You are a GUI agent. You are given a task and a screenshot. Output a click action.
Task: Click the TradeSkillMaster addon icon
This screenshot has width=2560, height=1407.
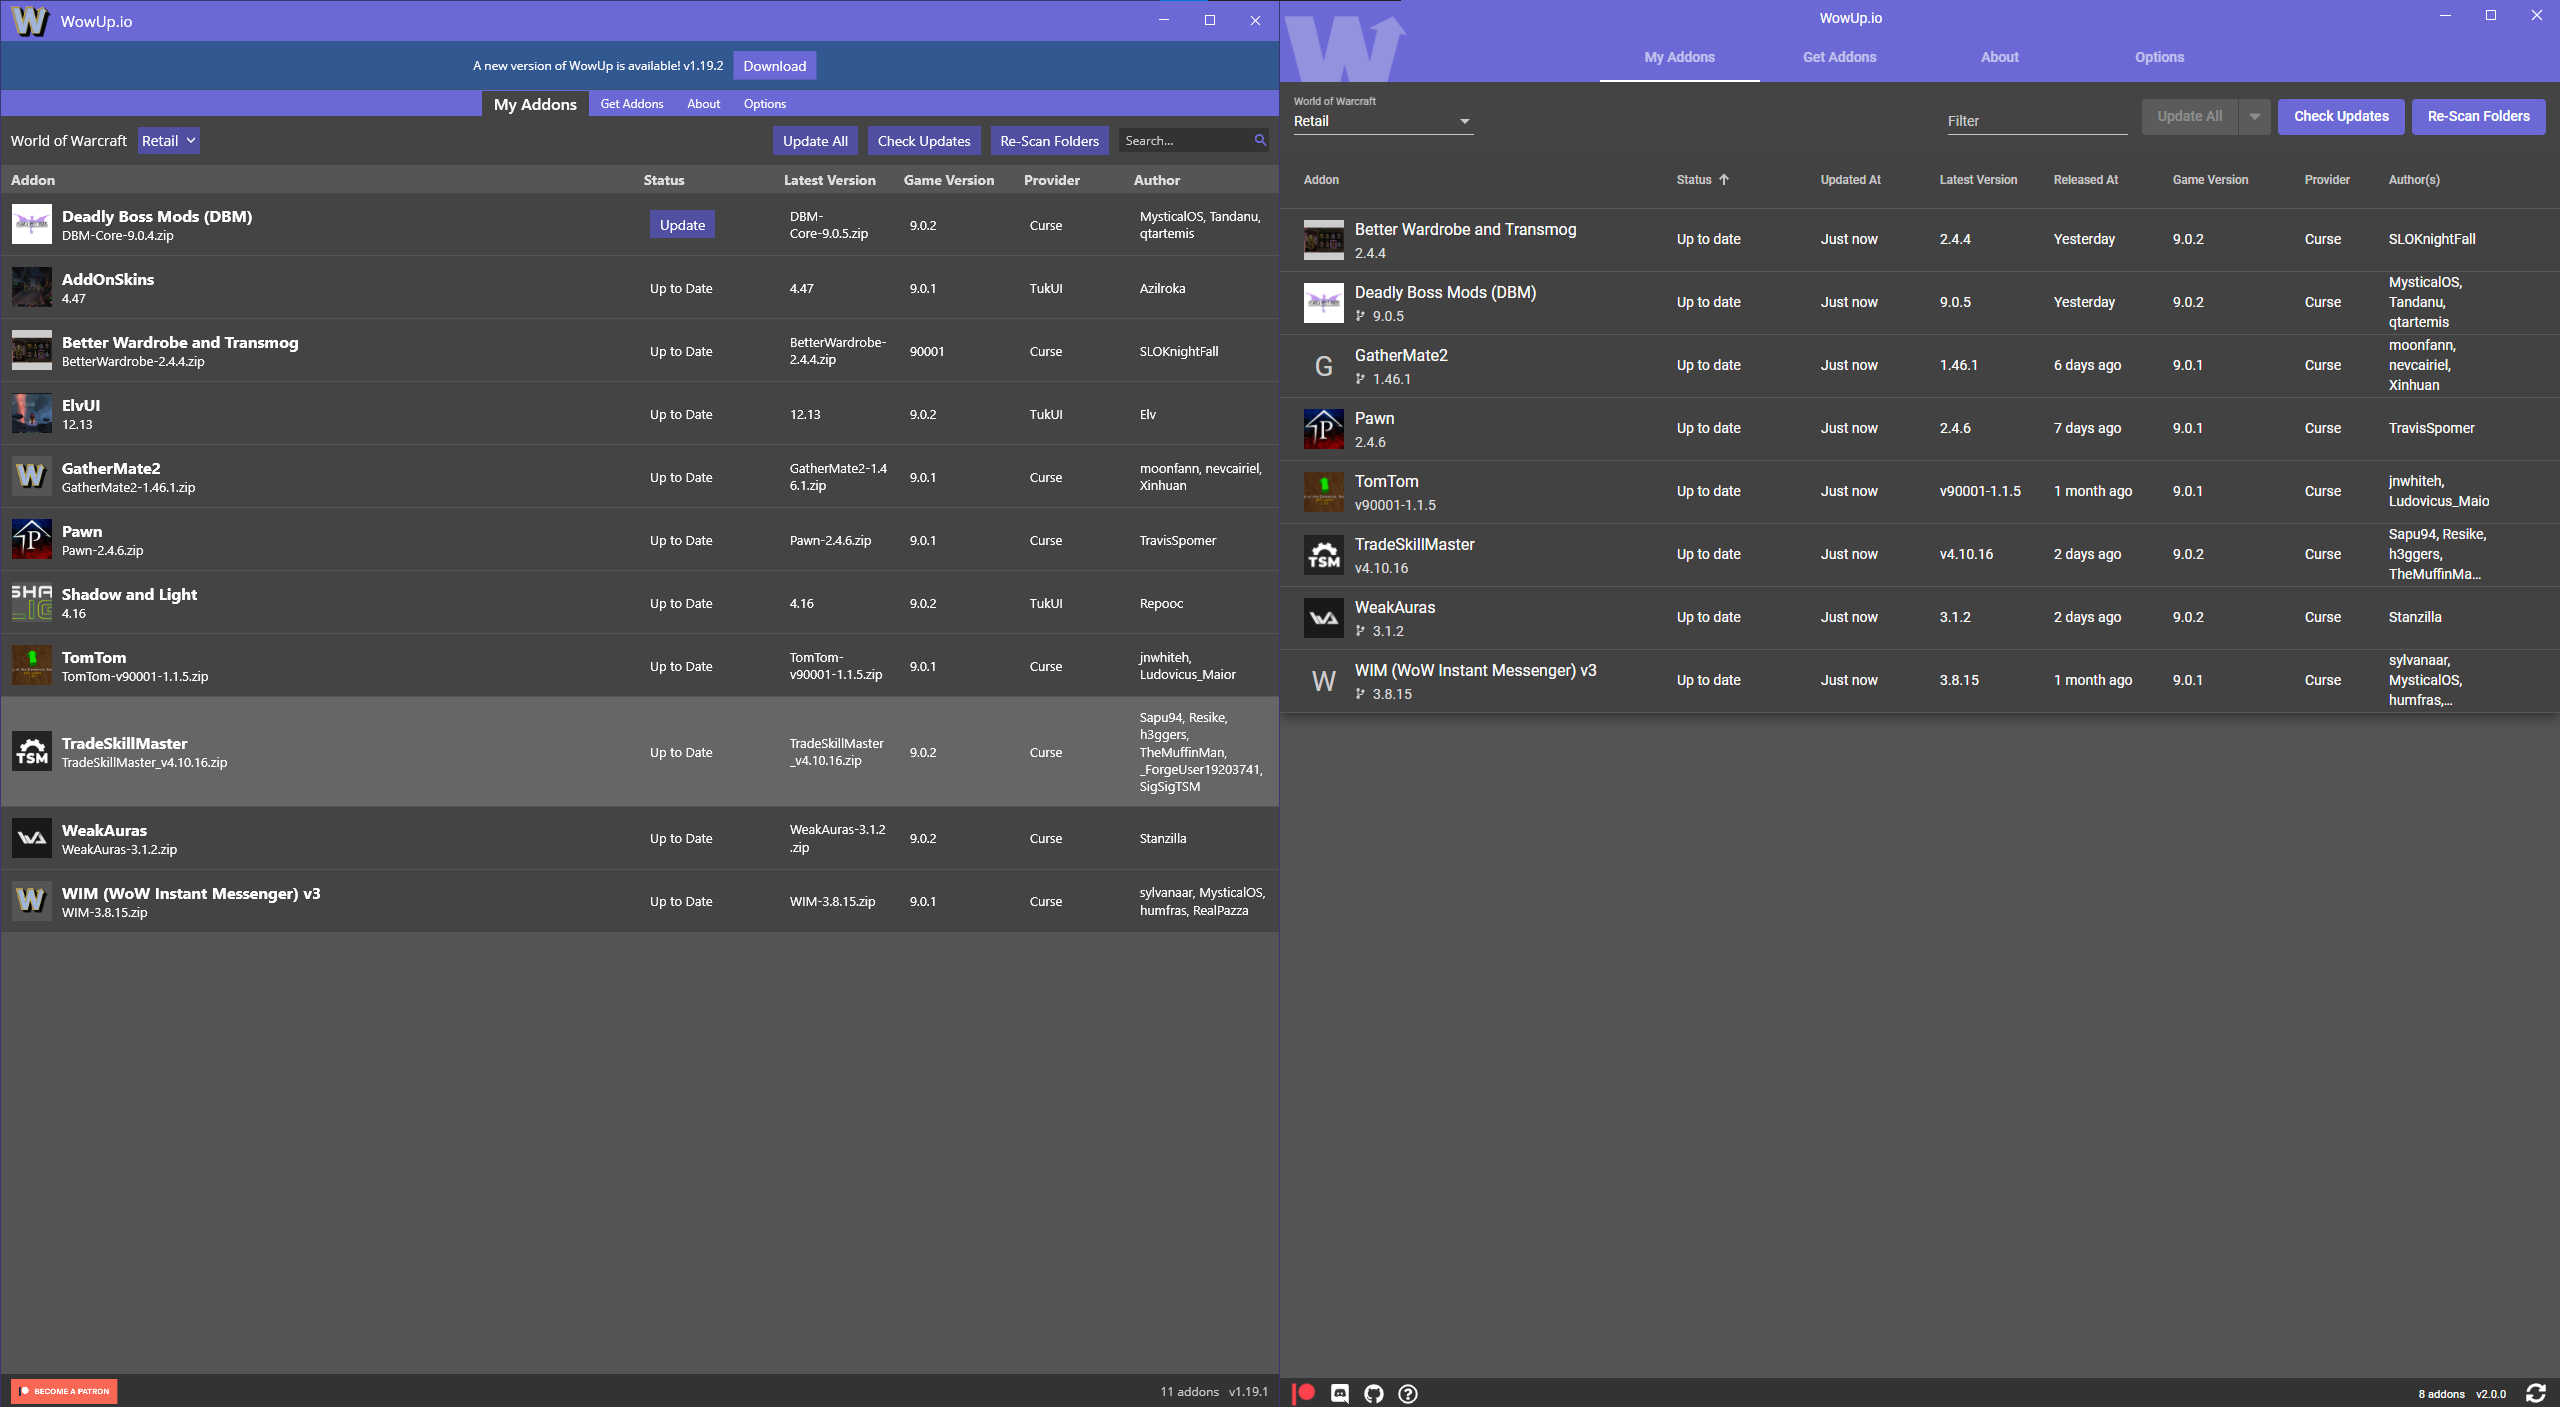coord(31,751)
